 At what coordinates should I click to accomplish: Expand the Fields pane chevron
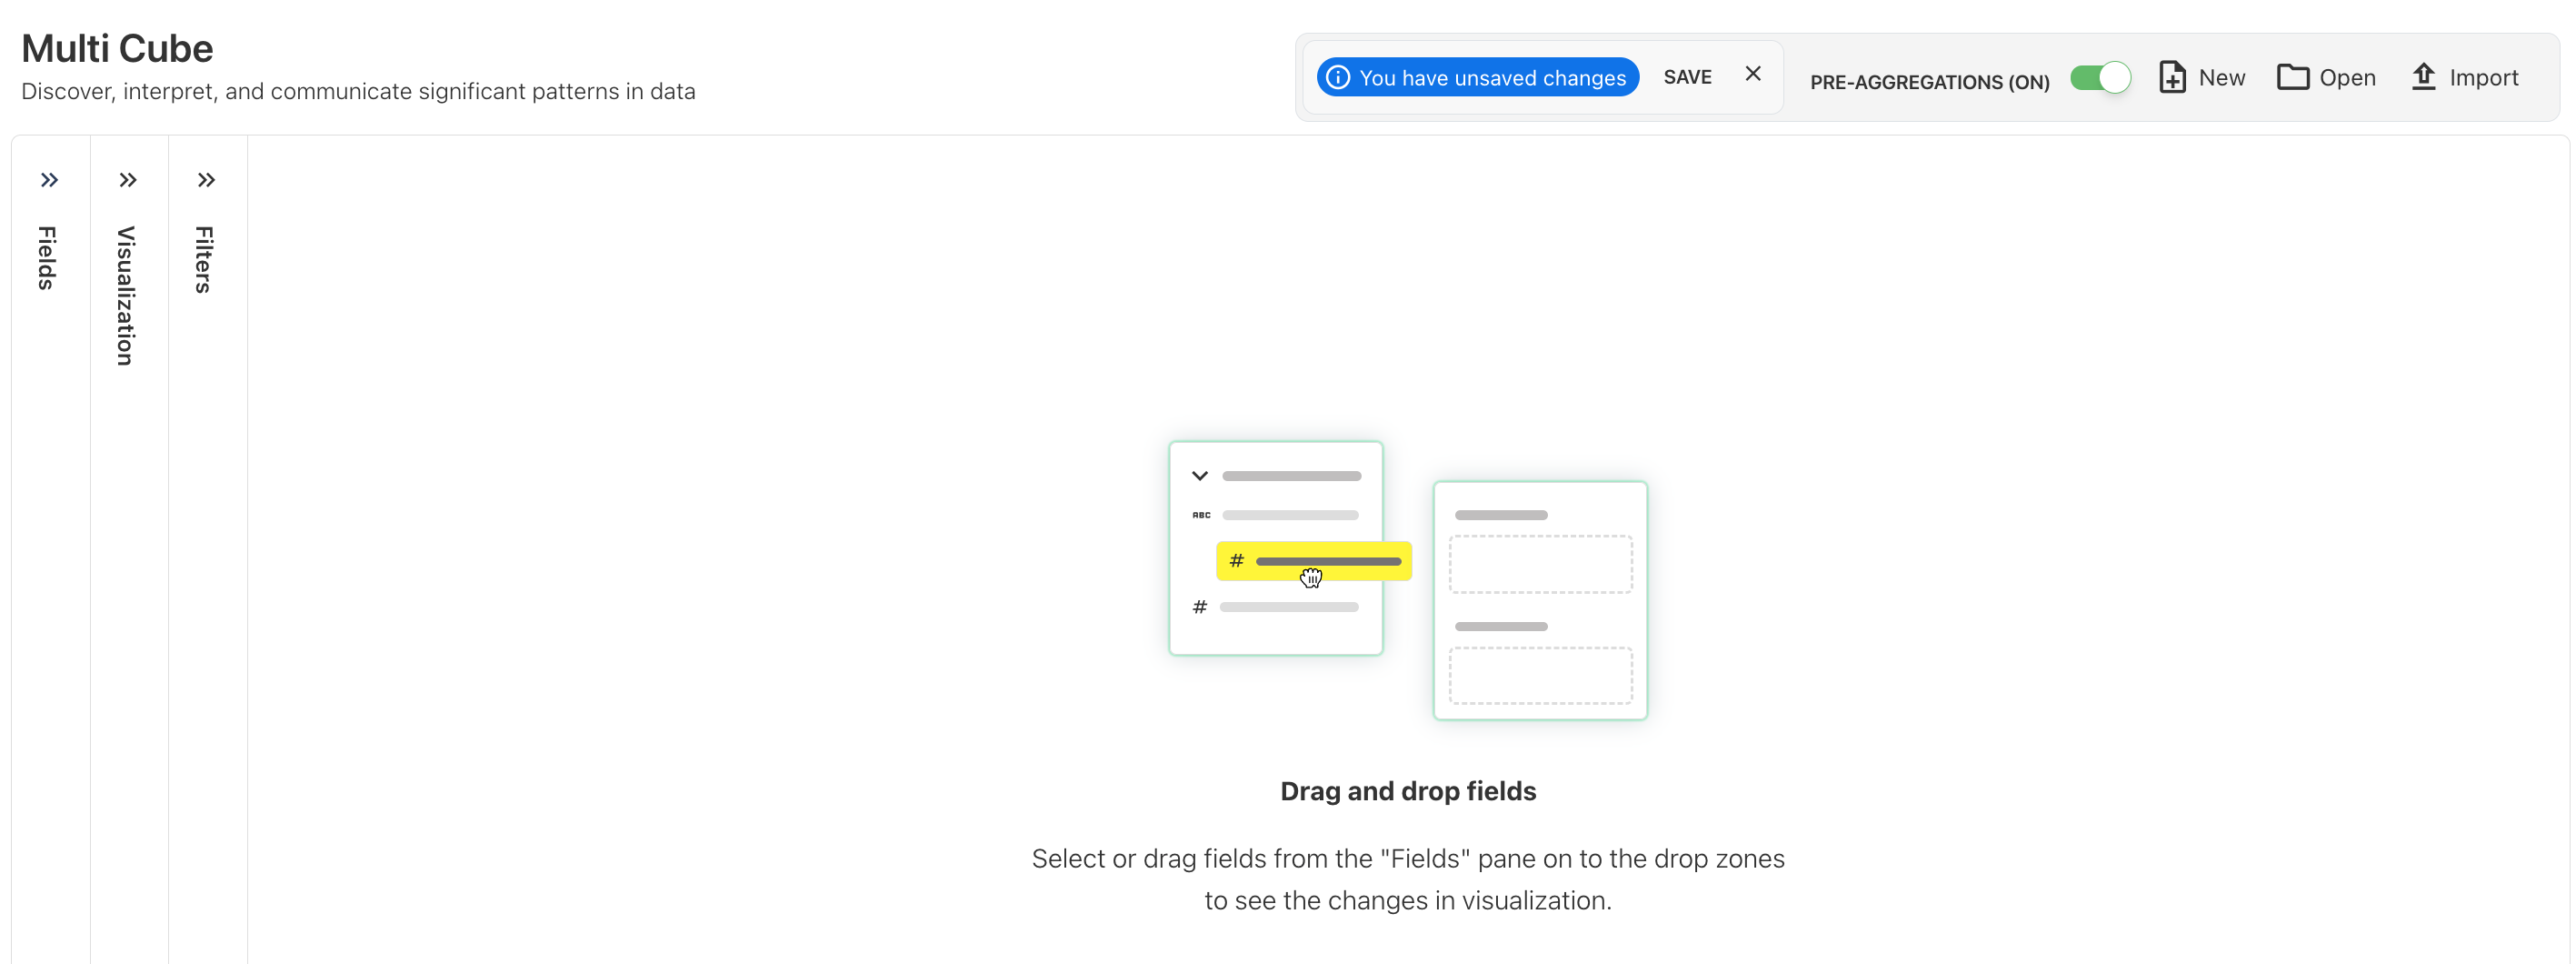(49, 180)
